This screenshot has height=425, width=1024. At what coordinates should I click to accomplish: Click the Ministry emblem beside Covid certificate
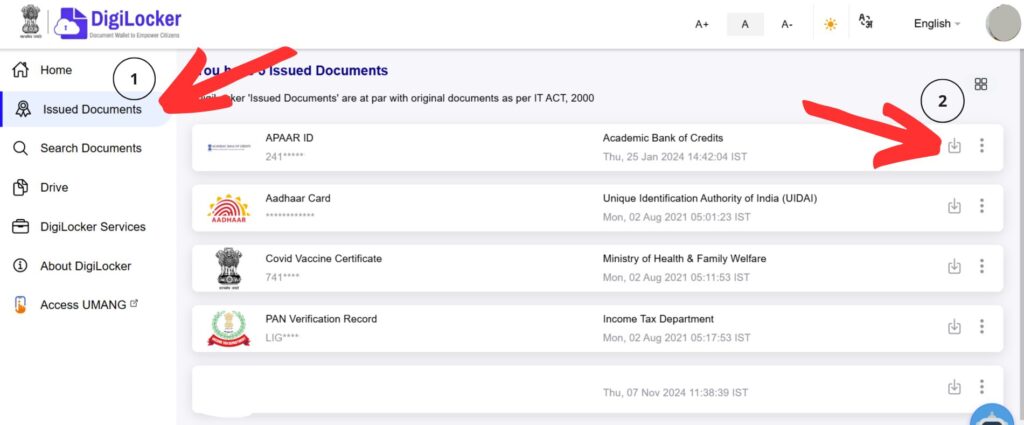tap(229, 268)
